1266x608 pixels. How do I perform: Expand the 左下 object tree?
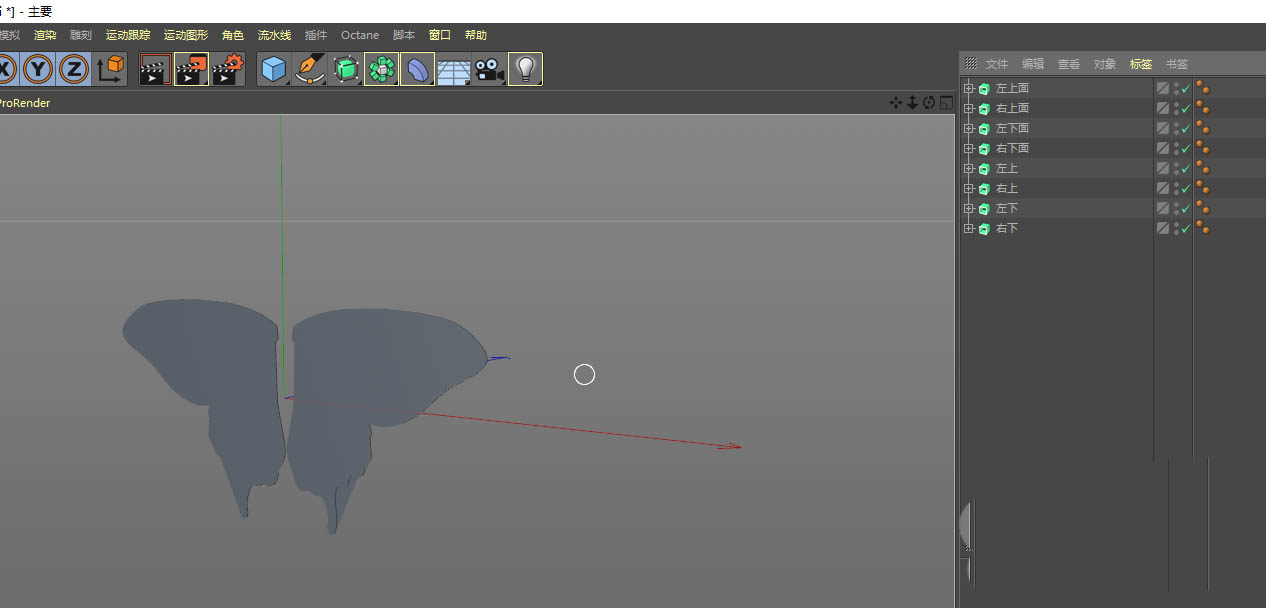tap(968, 208)
